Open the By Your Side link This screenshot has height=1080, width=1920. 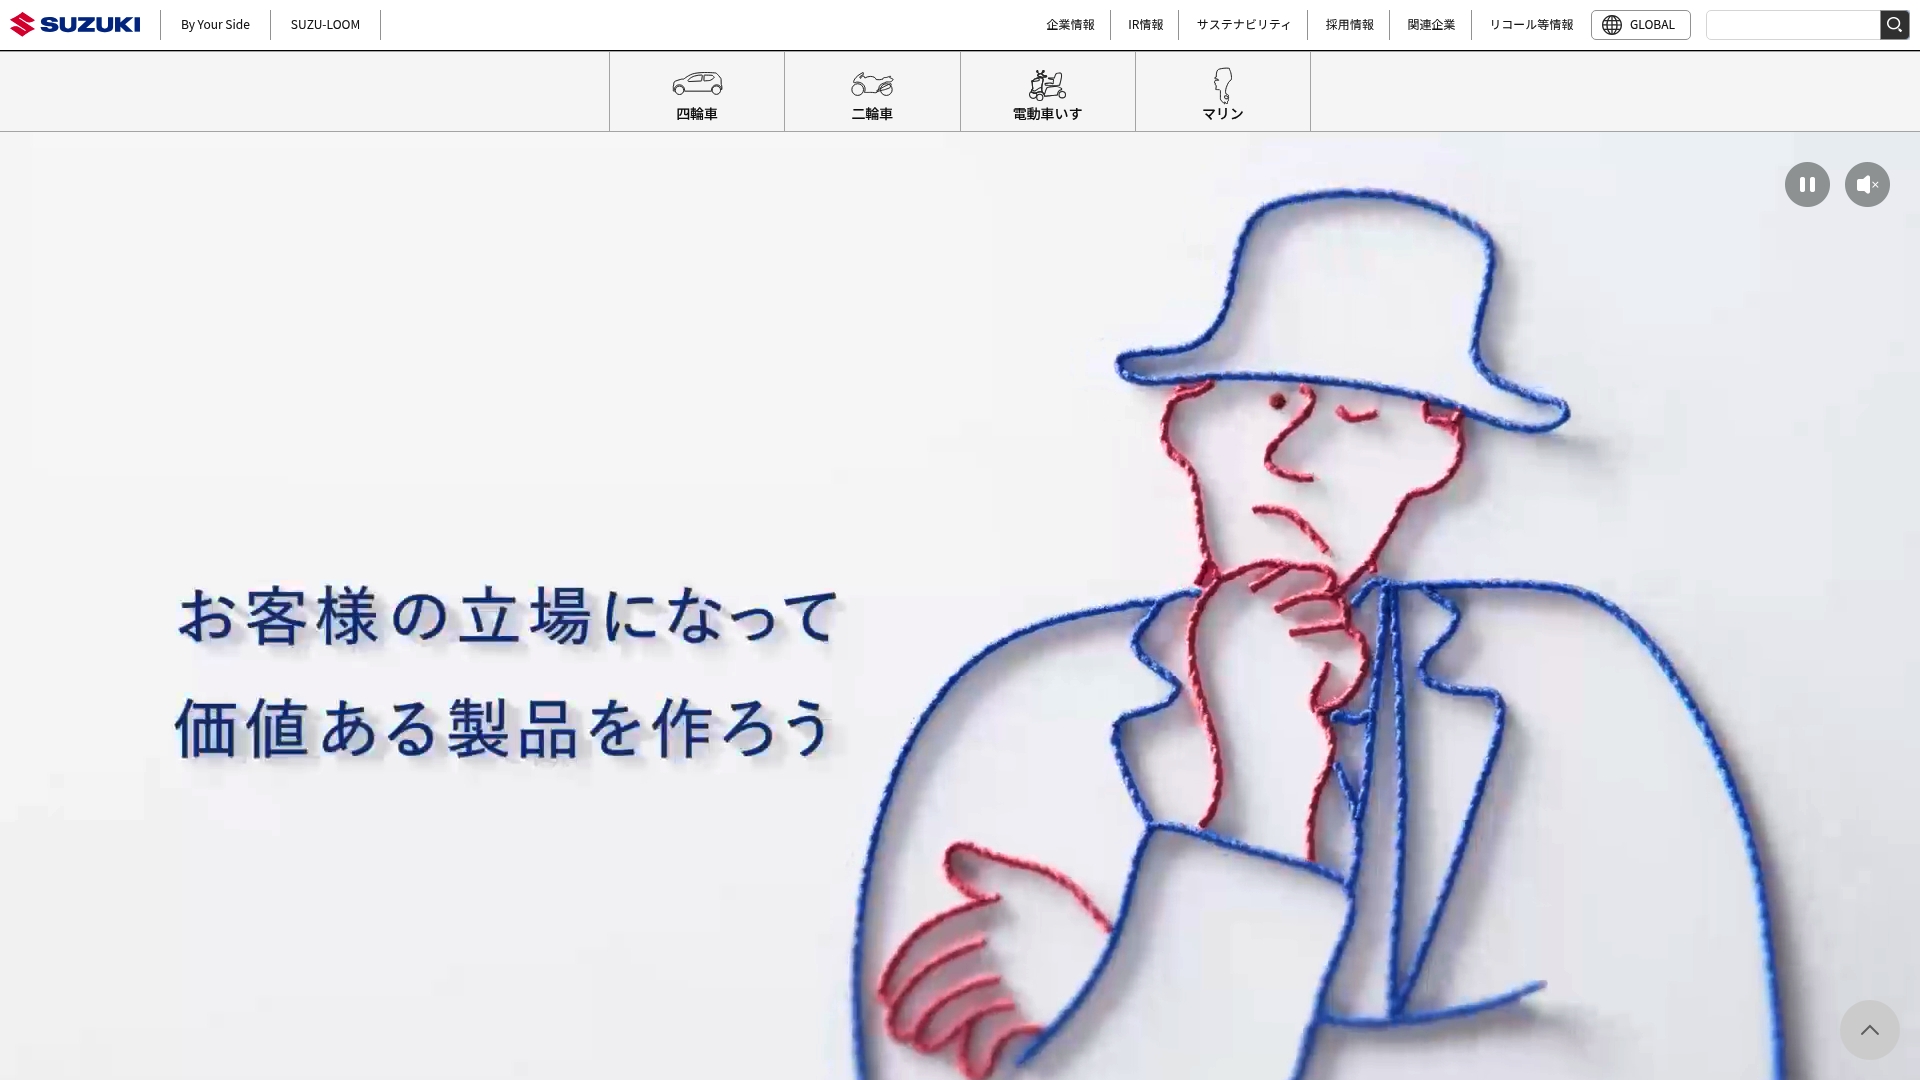click(x=215, y=24)
